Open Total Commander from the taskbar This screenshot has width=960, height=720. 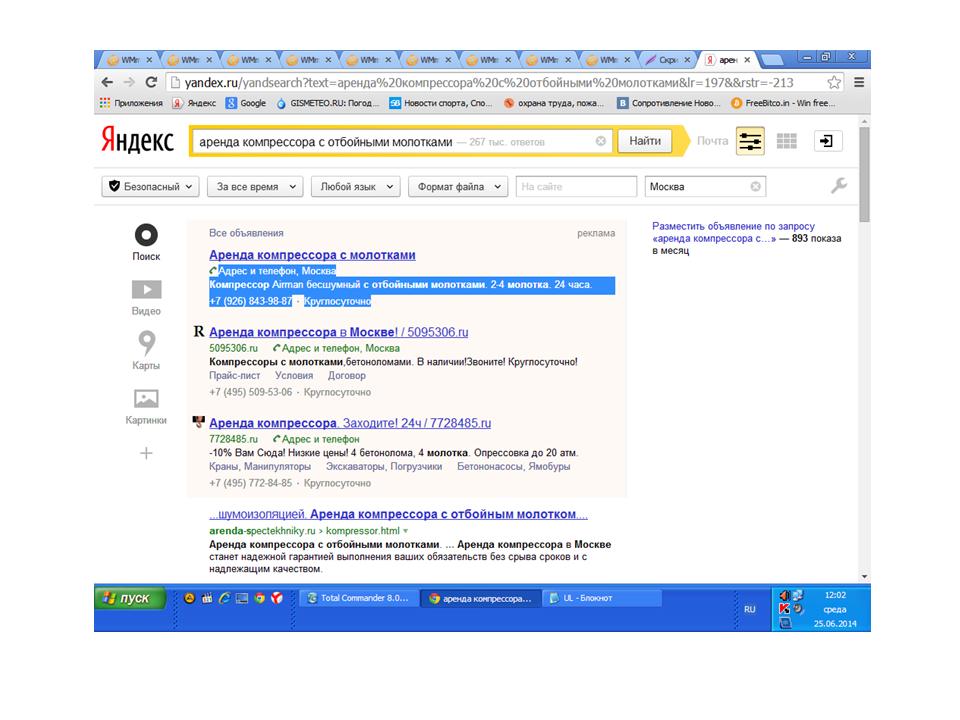[x=359, y=598]
